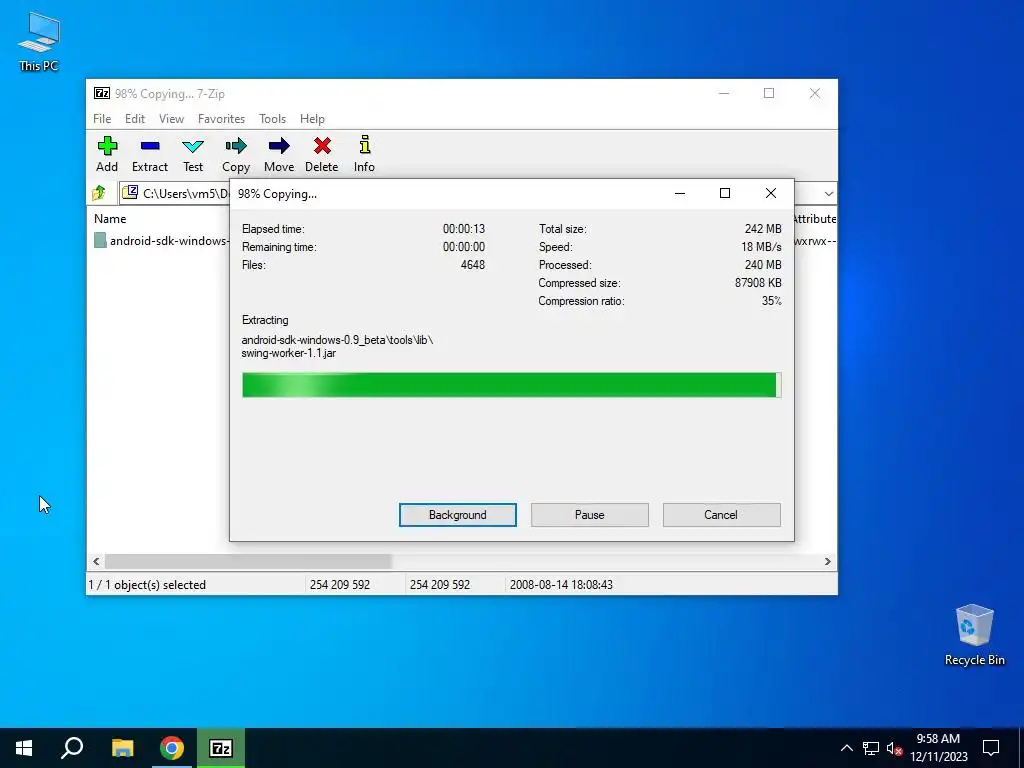Screen dimensions: 1024x768
Task: Open File Explorer from the taskbar
Action: pyautogui.click(x=122, y=748)
